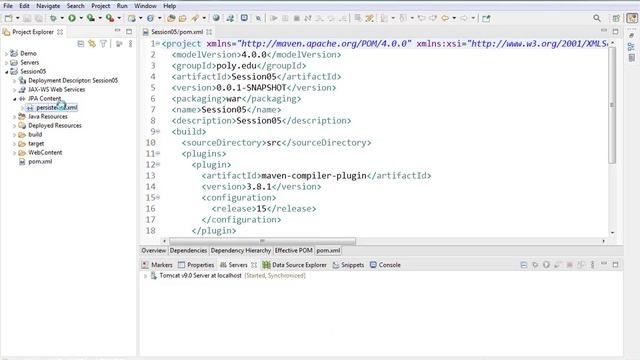The width and height of the screenshot is (640, 360).
Task: Select the WebContent folder
Action: click(45, 152)
